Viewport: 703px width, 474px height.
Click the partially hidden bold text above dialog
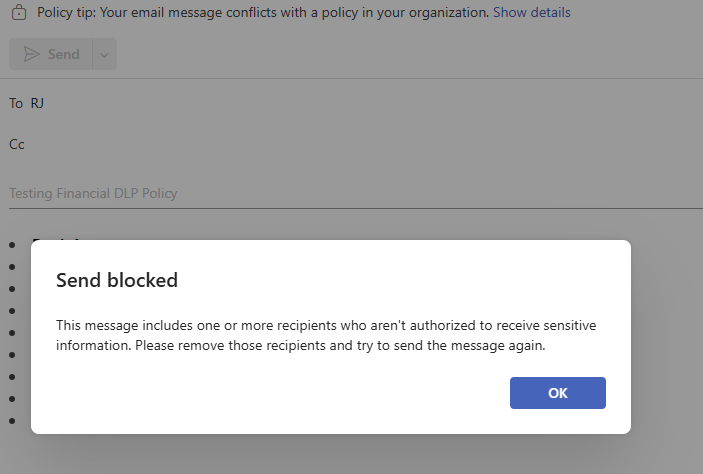56,240
